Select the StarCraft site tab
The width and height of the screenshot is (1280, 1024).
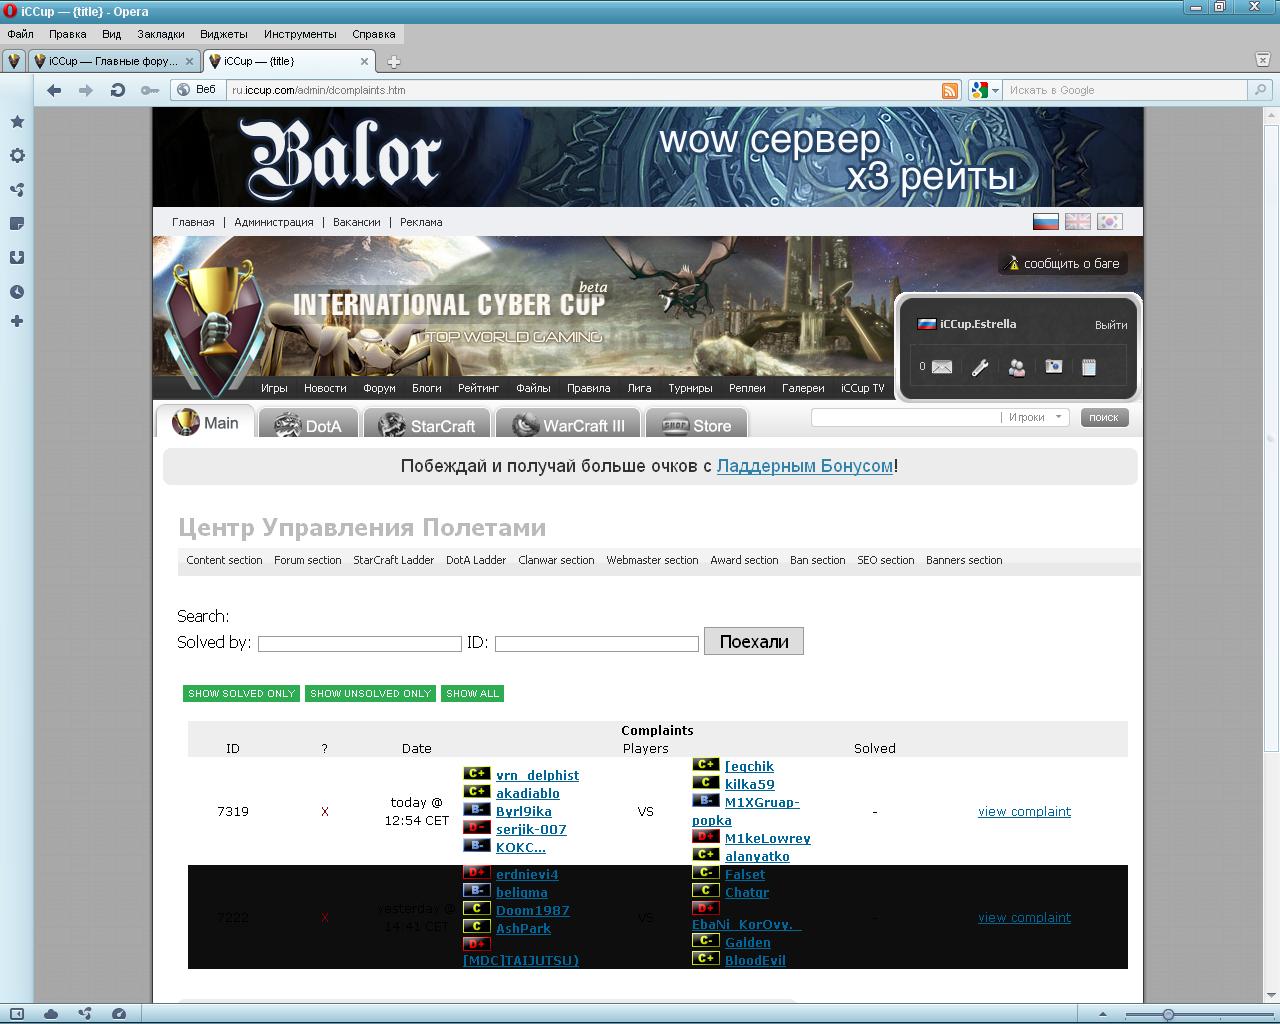(x=427, y=424)
